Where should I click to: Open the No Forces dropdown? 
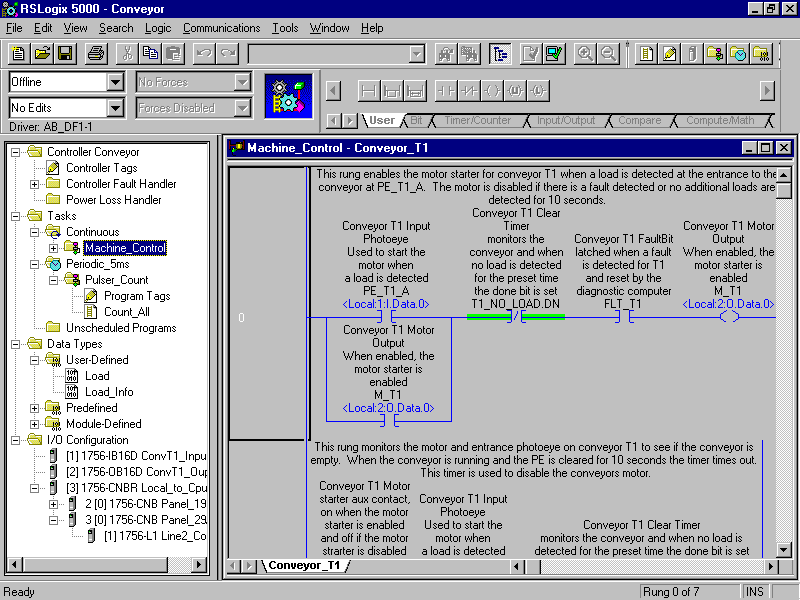(242, 82)
